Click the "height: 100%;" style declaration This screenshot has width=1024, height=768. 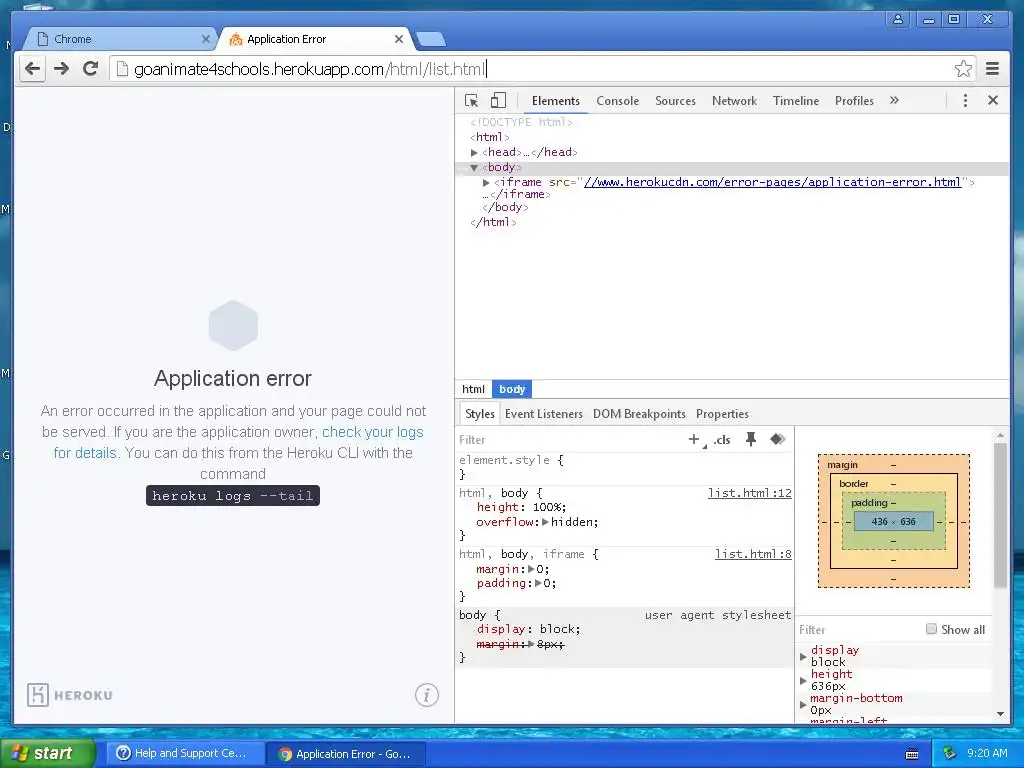(x=521, y=507)
